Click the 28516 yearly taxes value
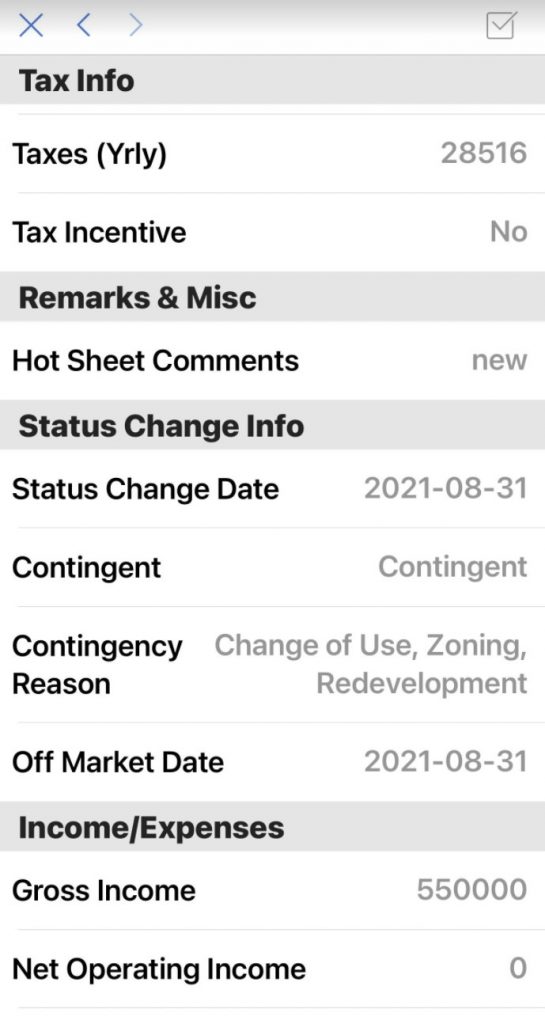Image resolution: width=545 pixels, height=1024 pixels. point(484,153)
